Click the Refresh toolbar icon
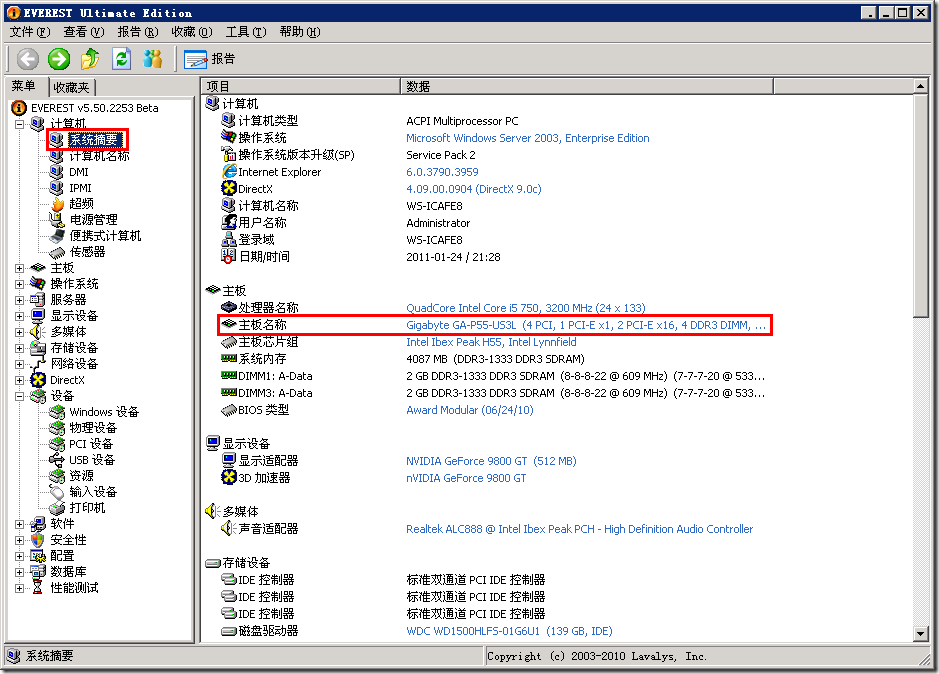 (122, 59)
